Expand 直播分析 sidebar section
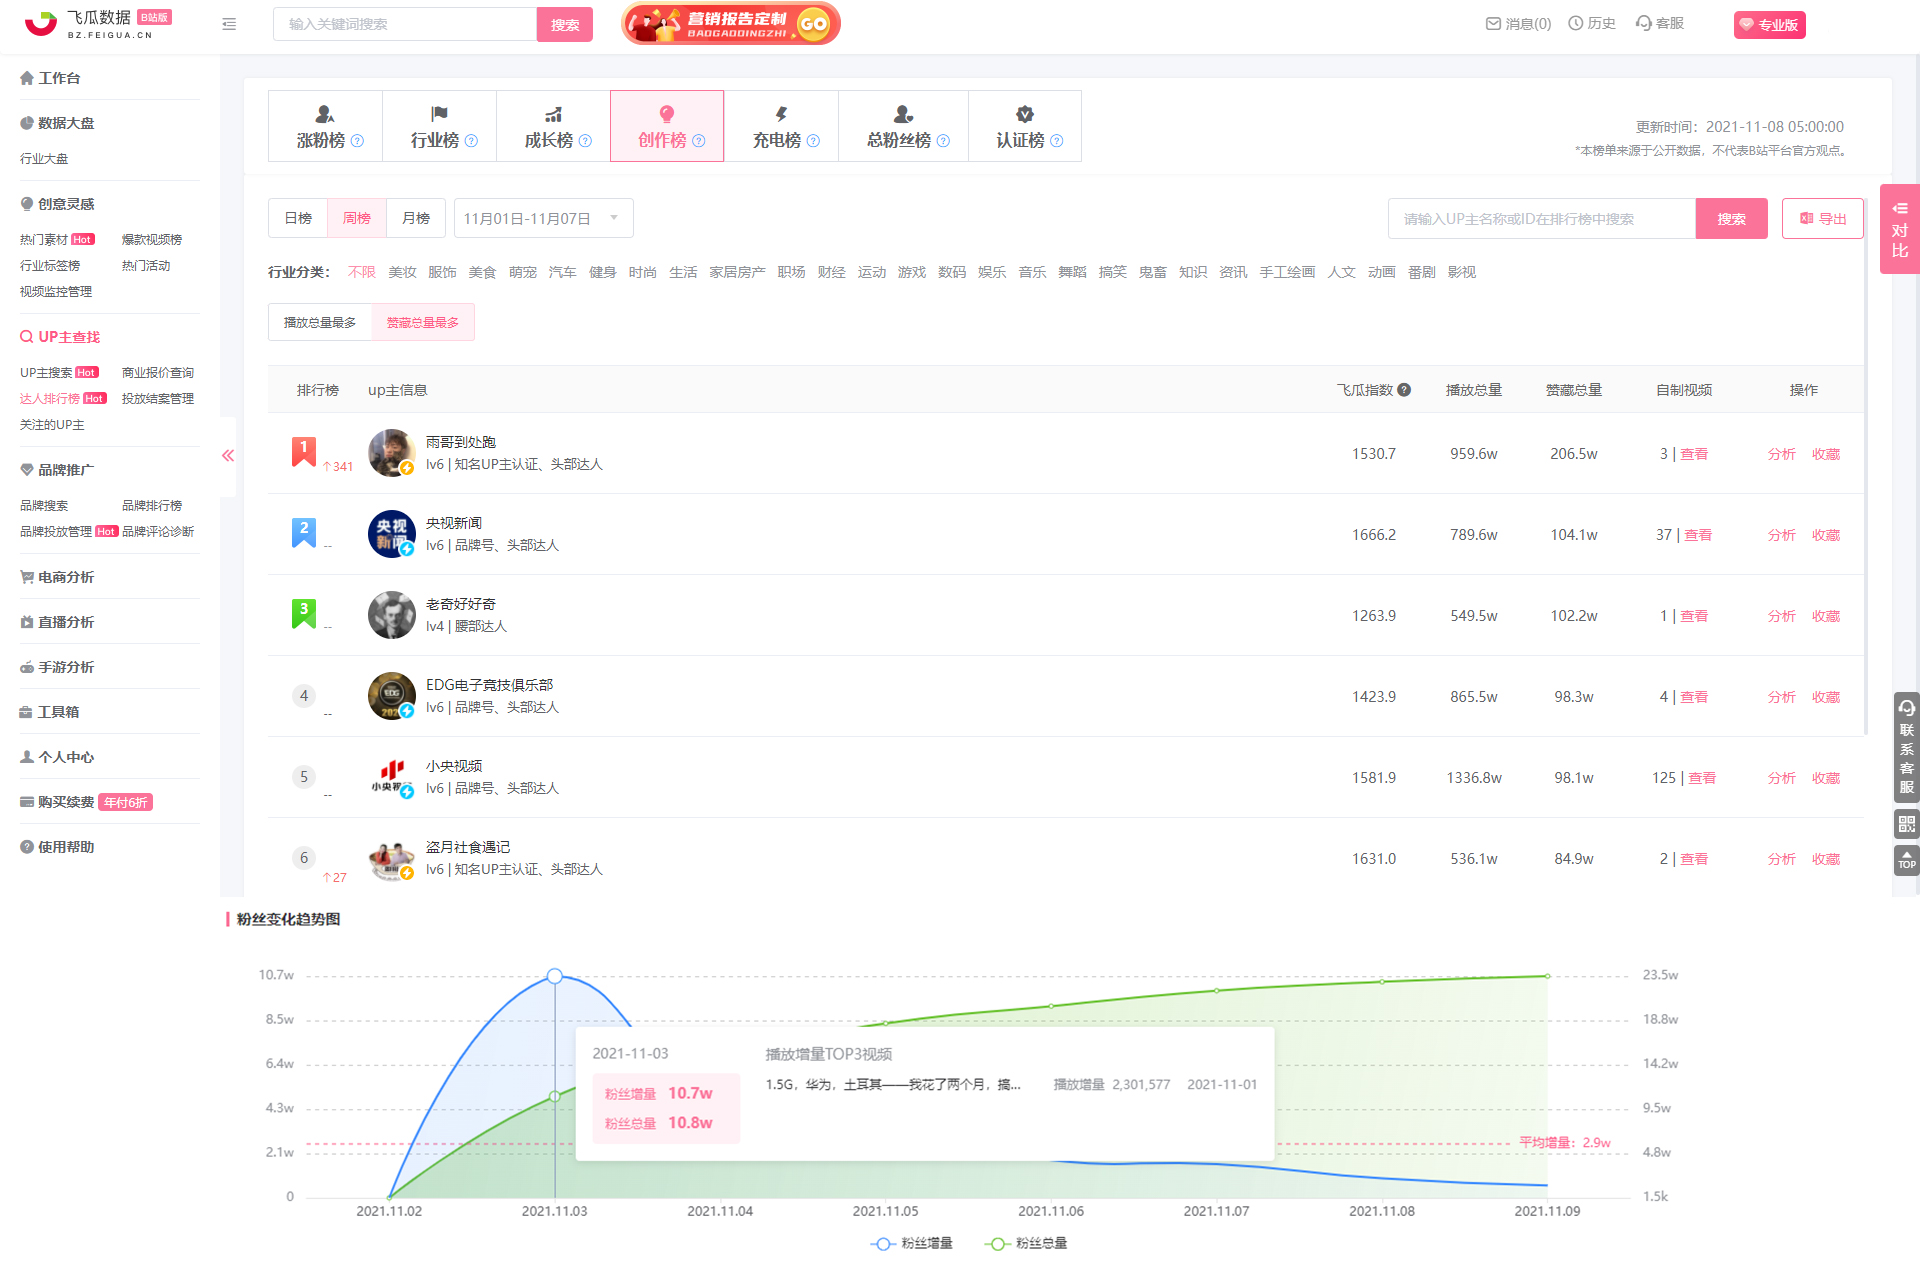This screenshot has height=1262, width=1920. pos(66,622)
